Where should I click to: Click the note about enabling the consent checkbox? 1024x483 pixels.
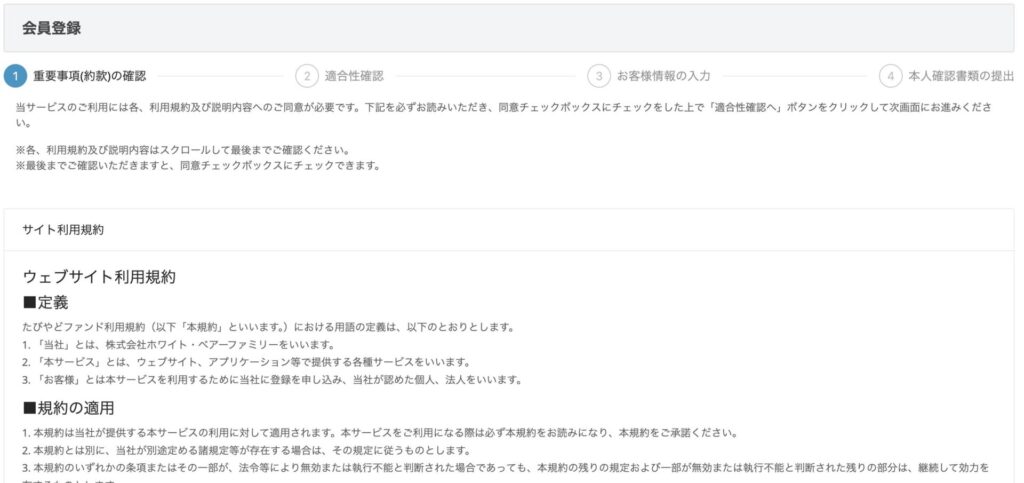click(198, 164)
